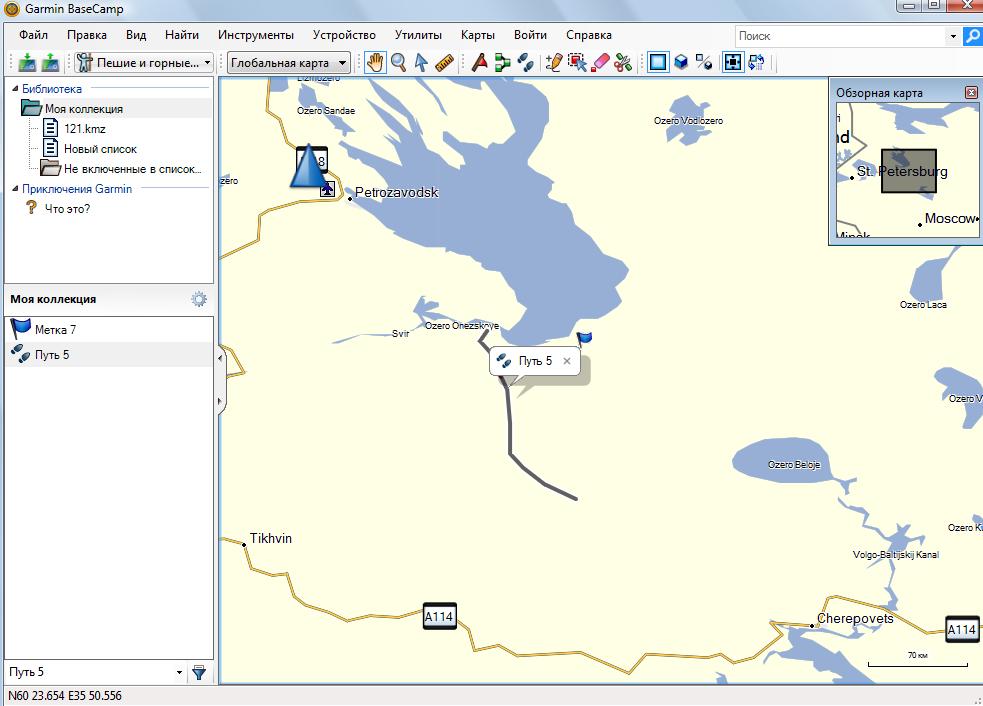
Task: Toggle the 3D map view button
Action: 680,63
